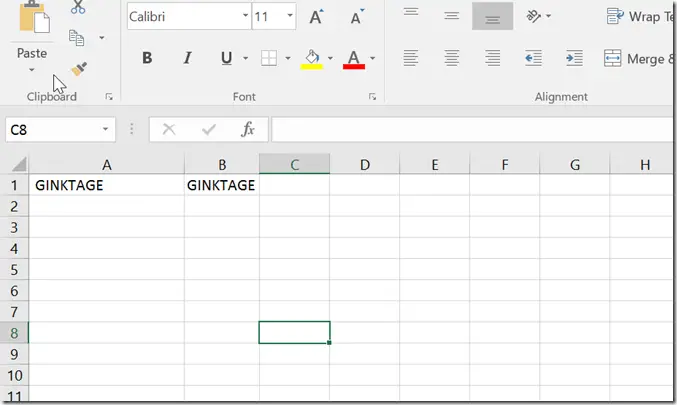Select column G header
The height and width of the screenshot is (405, 677).
click(575, 165)
